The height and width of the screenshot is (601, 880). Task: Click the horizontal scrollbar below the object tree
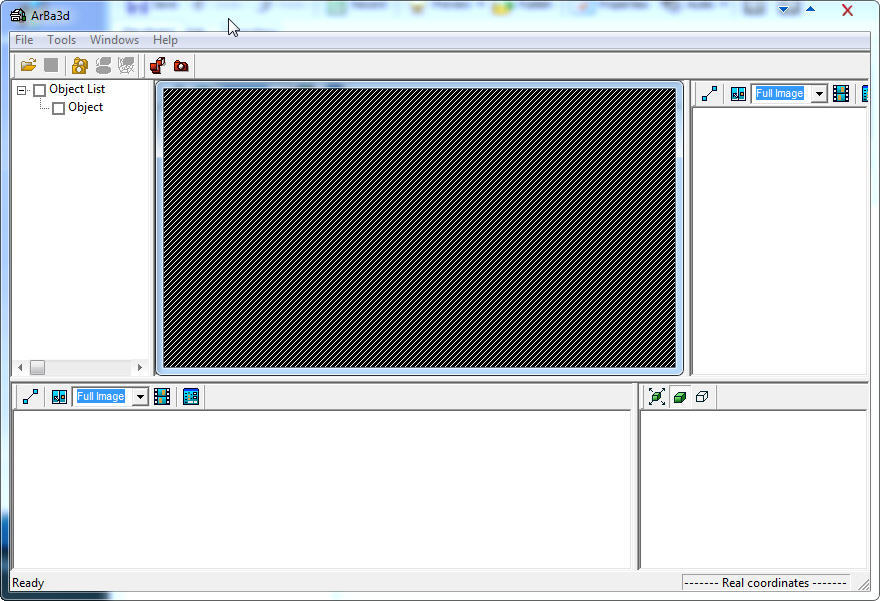point(40,368)
